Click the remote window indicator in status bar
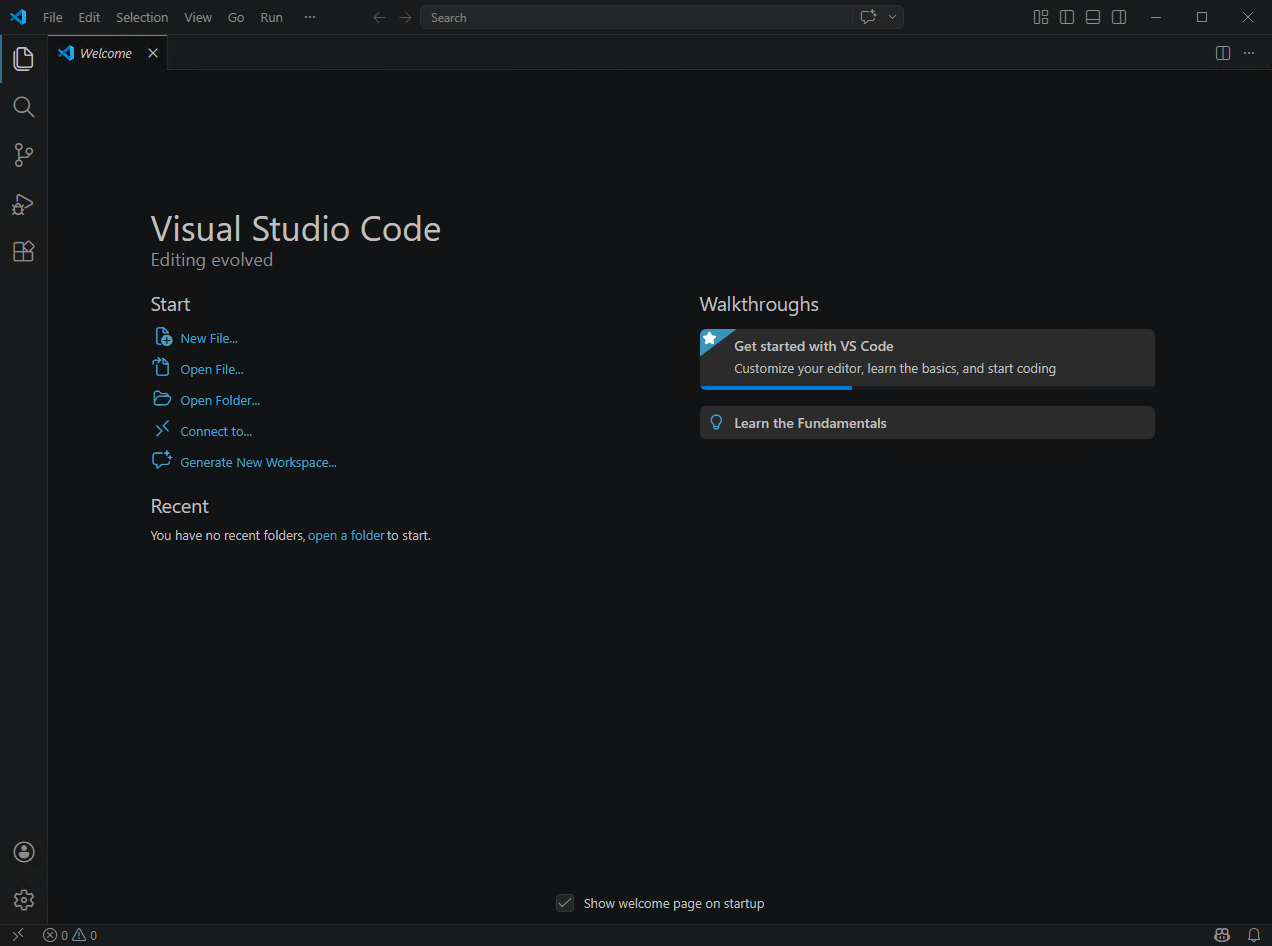1272x946 pixels. coord(17,935)
